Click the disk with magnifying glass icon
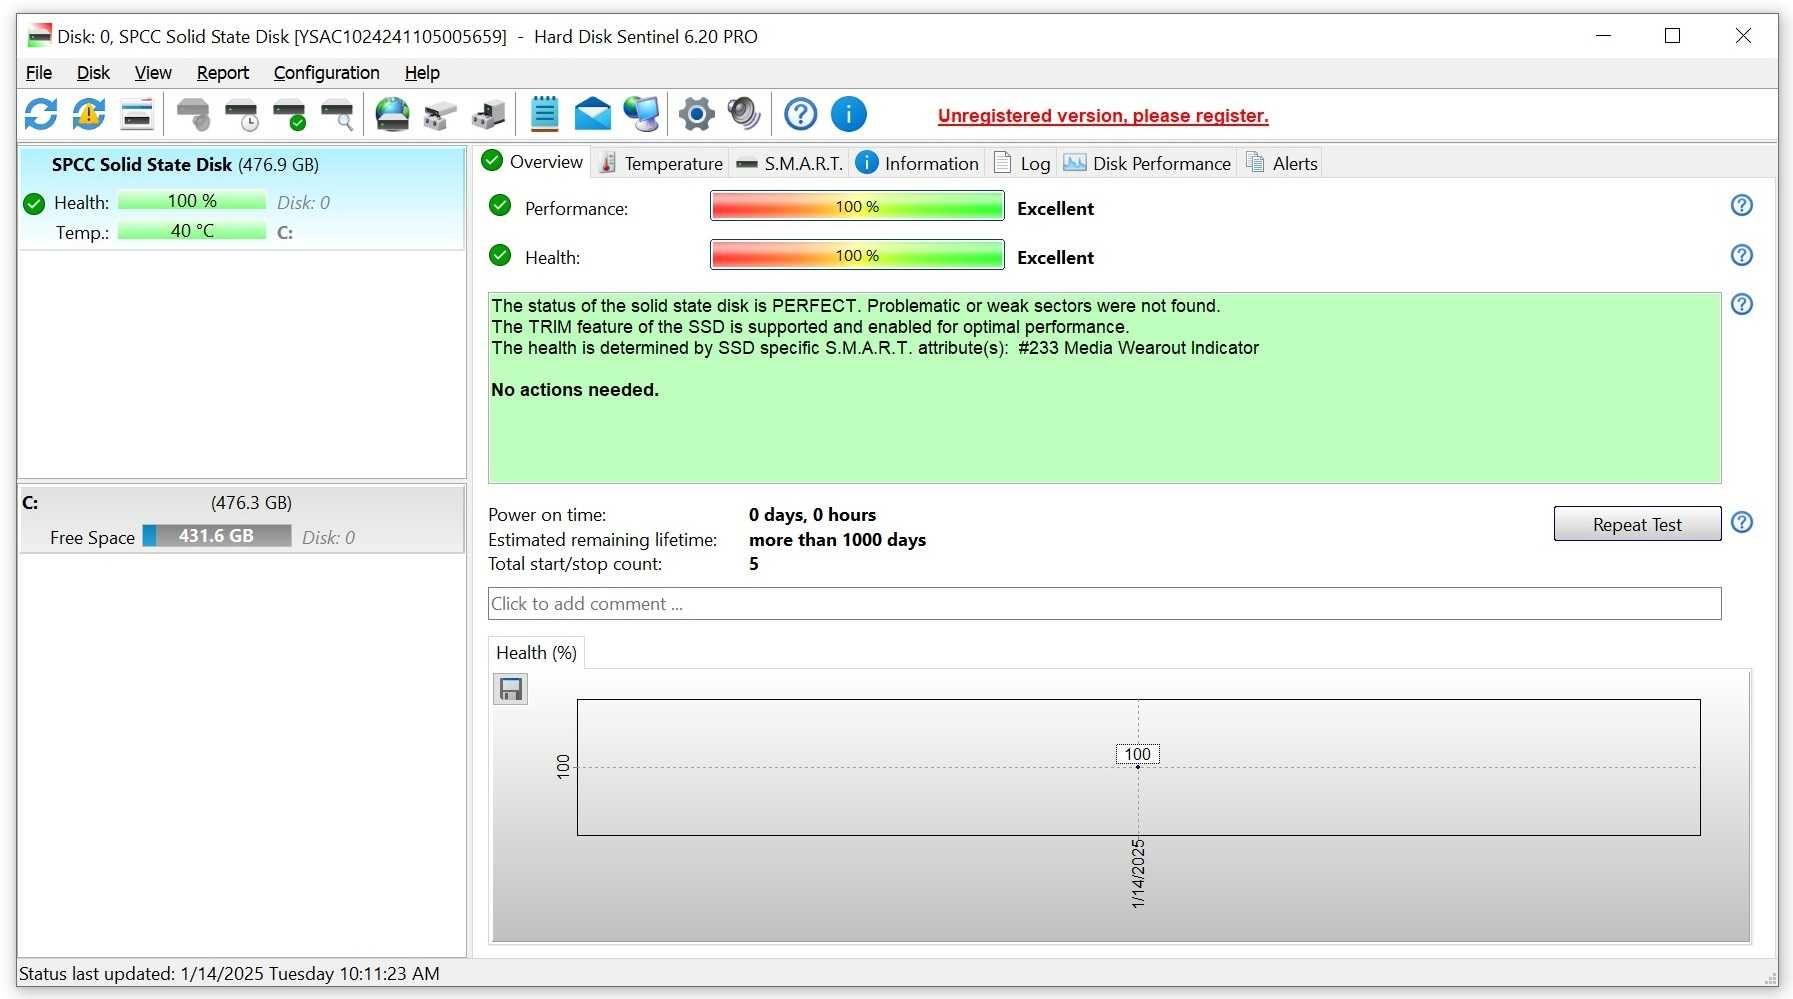Viewport: 1793px width, 999px height. point(337,114)
